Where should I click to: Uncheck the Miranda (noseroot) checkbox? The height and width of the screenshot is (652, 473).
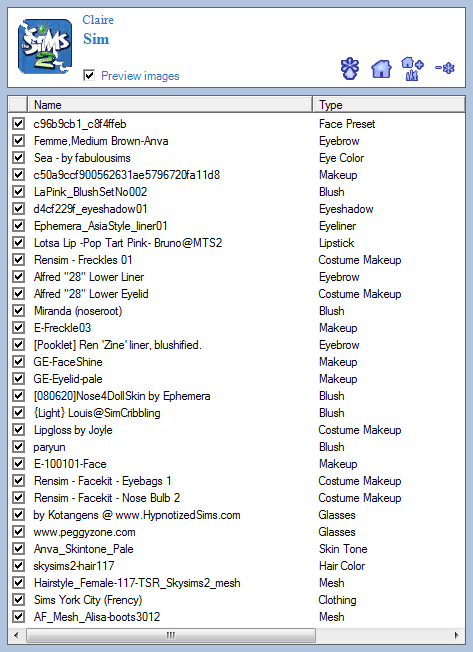click(x=18, y=311)
